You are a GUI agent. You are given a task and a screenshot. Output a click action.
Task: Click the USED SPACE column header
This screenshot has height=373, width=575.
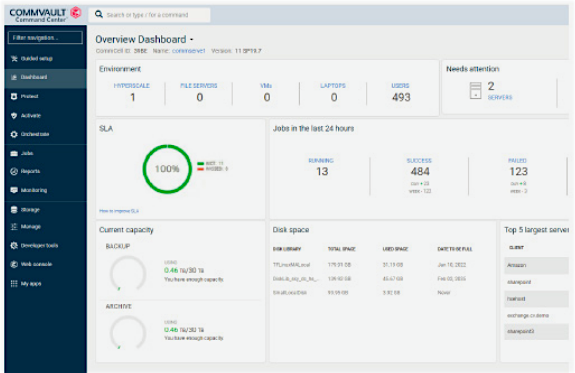coord(395,249)
